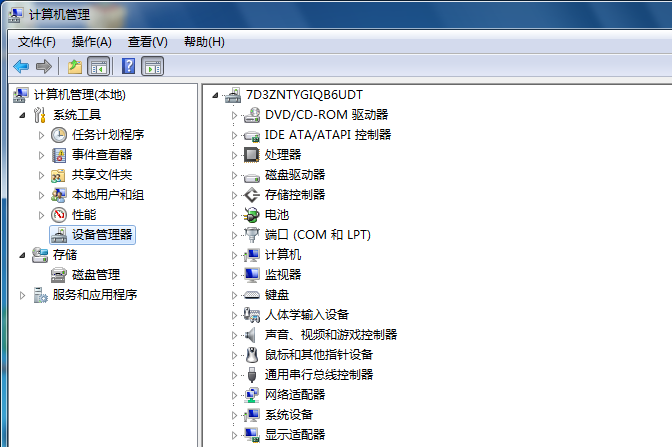This screenshot has width=672, height=447.
Task: Expand the 任务计划程序 node
Action: 41,135
